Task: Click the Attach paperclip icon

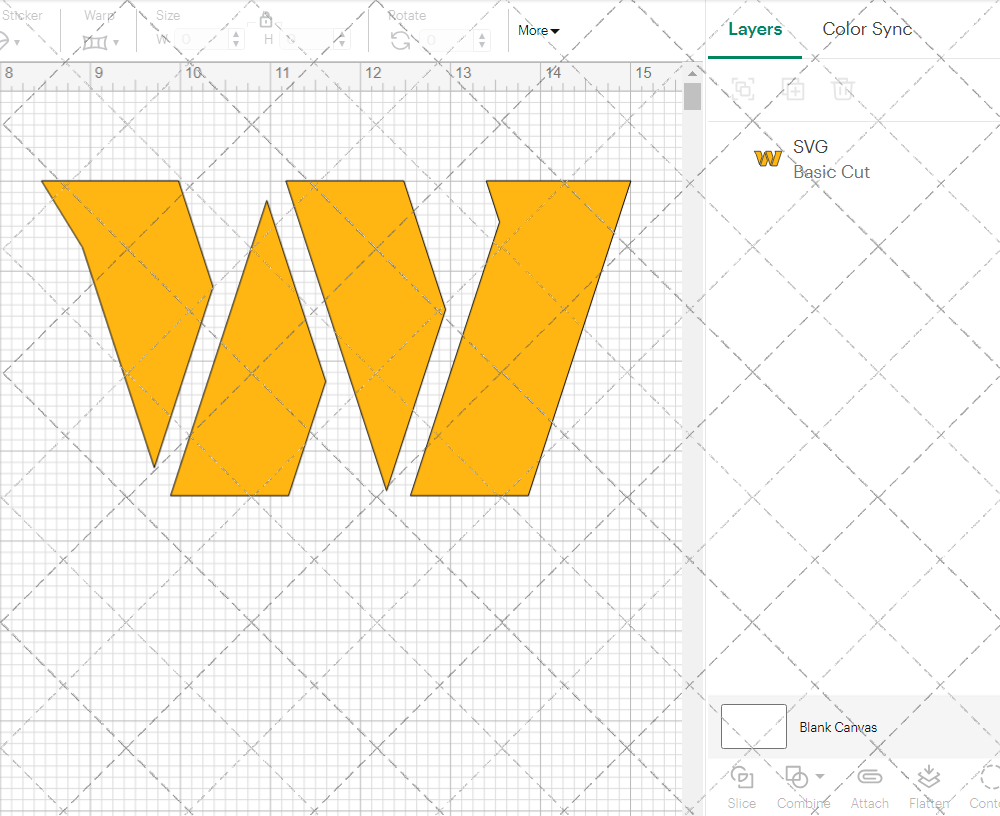Action: coord(870,778)
